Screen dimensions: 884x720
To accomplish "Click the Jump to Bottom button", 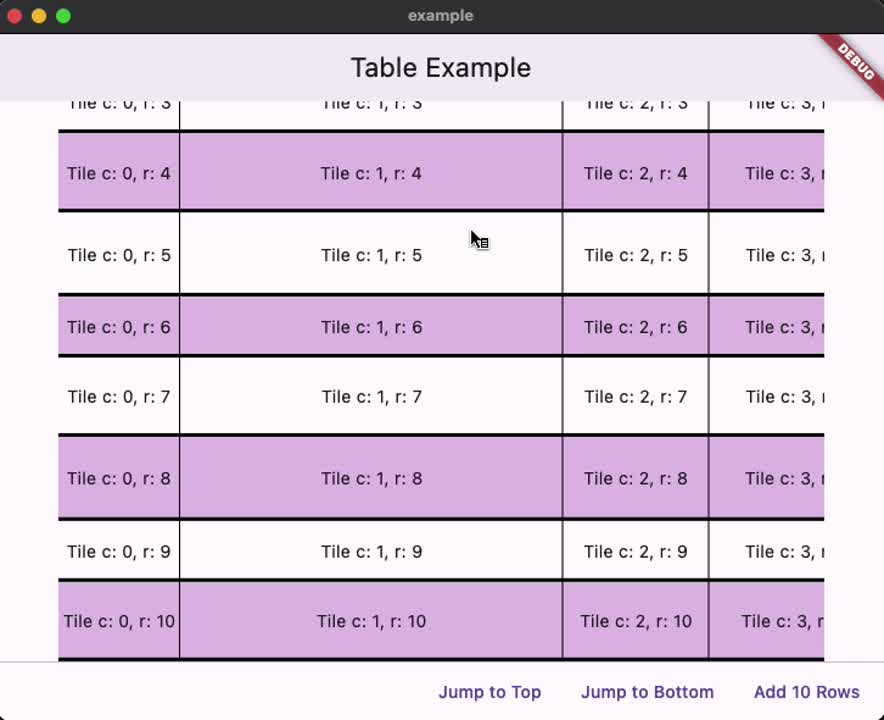I will (647, 692).
